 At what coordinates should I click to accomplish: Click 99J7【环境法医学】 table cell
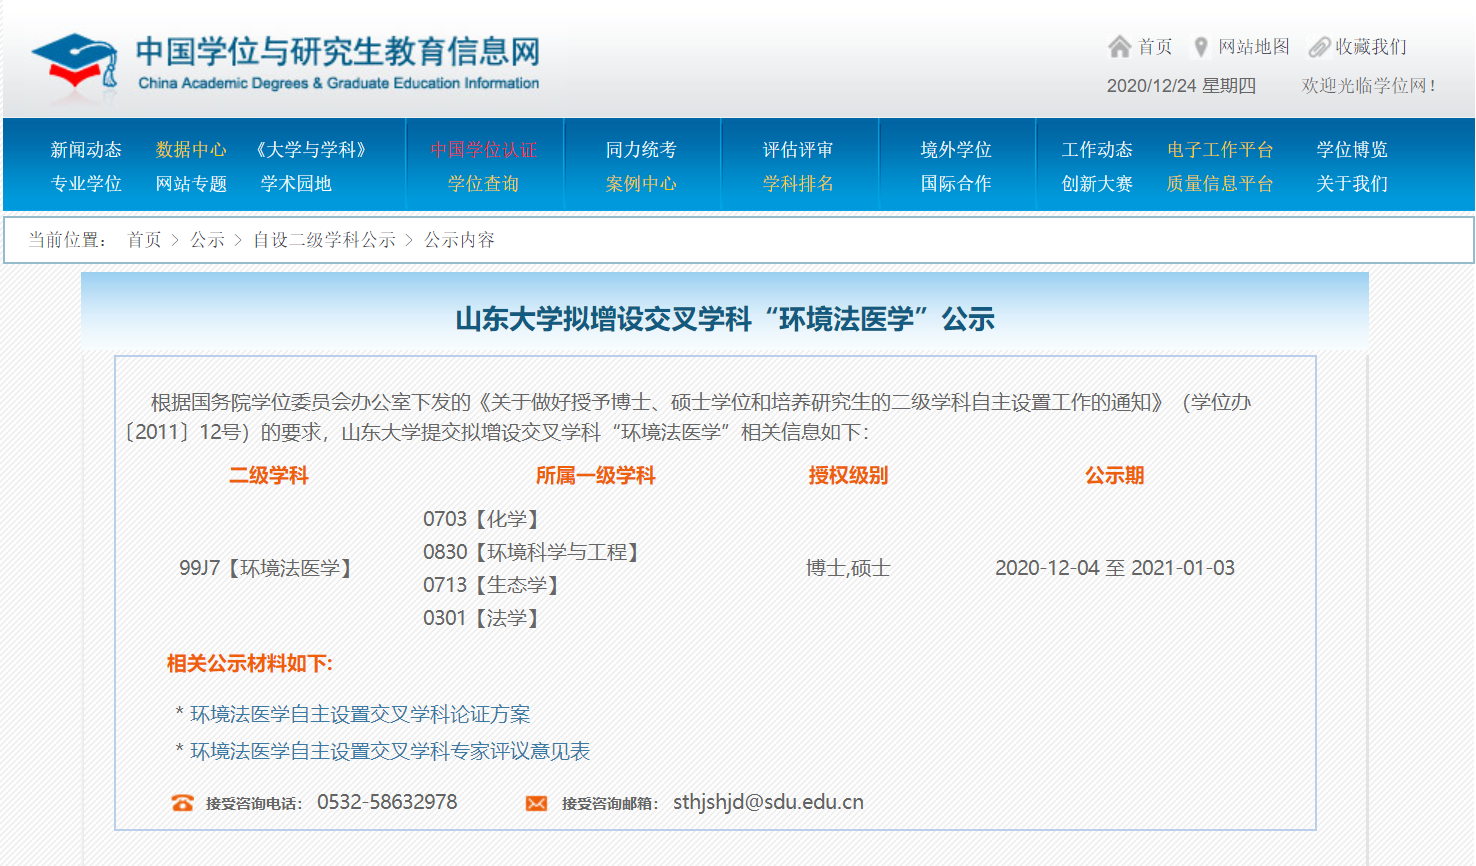point(268,568)
